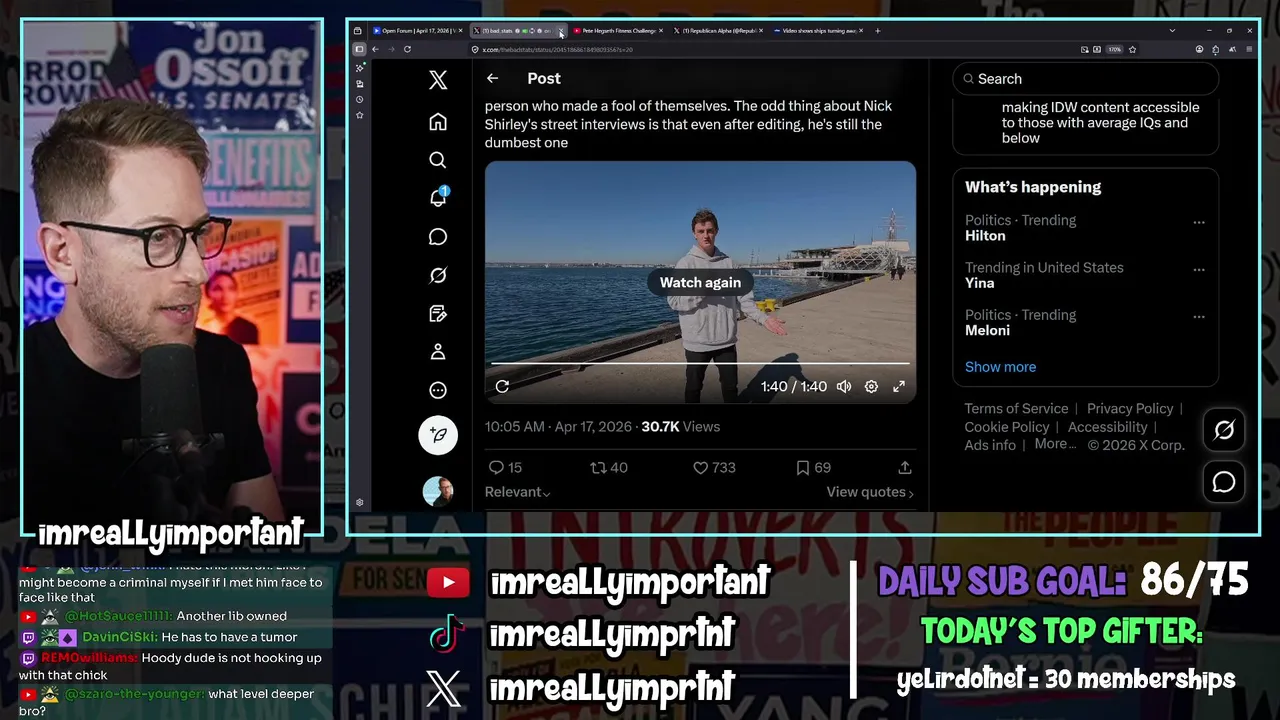Replay the video with the replay icon
Viewport: 1280px width, 720px height.
tap(502, 386)
